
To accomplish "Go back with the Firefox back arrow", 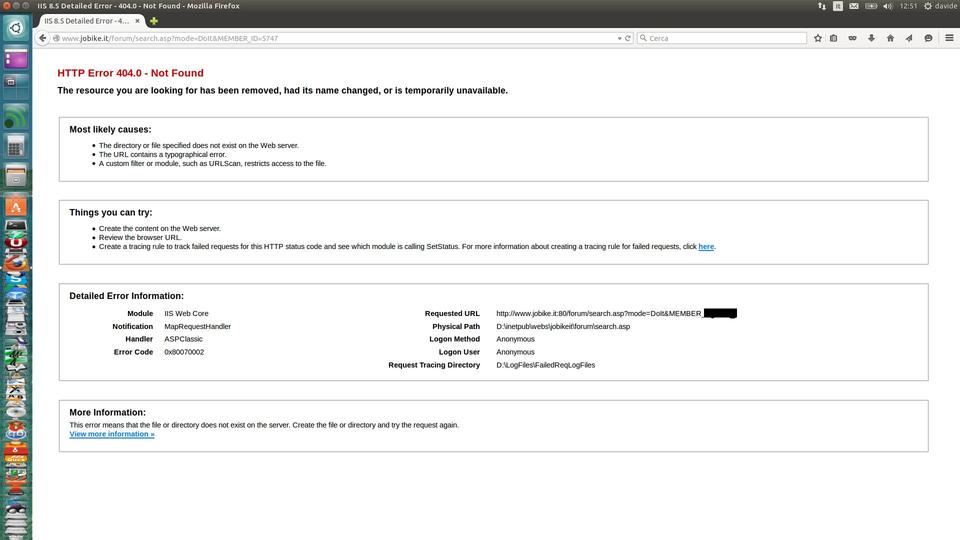I will click(x=42, y=38).
